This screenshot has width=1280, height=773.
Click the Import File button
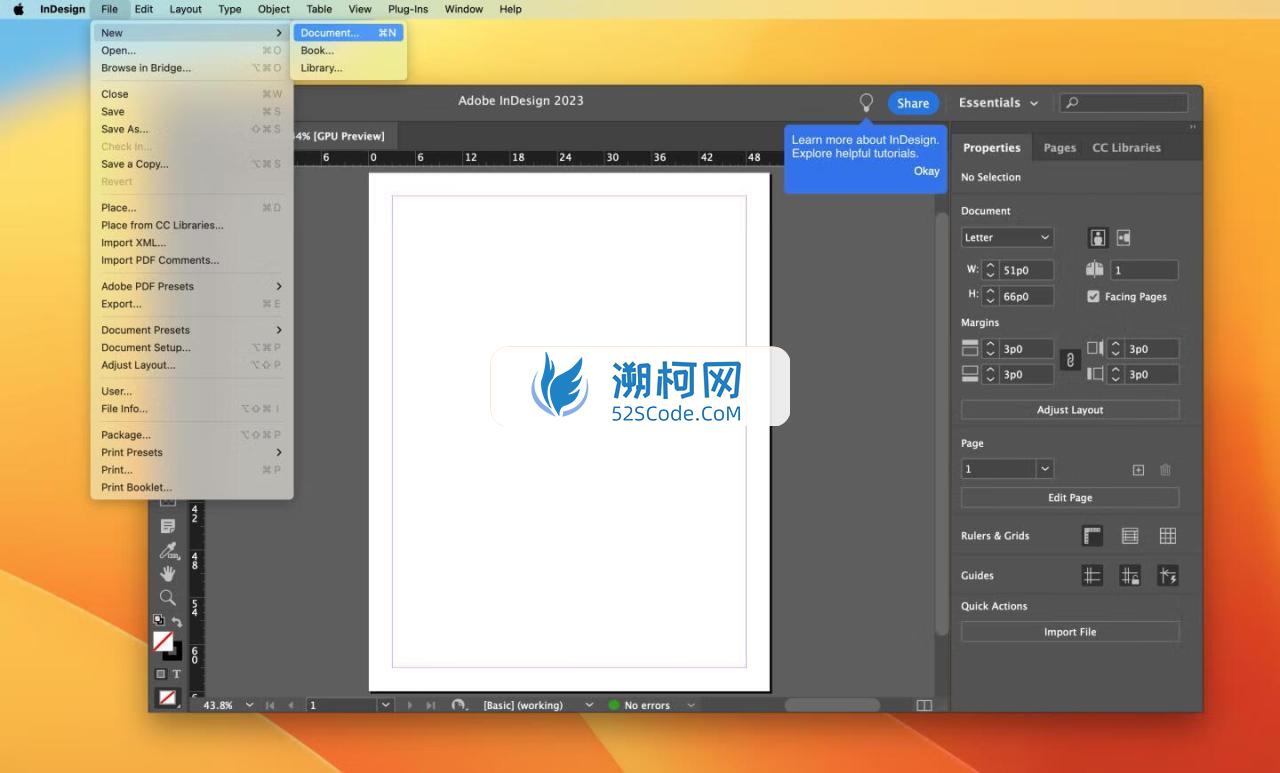(x=1070, y=632)
